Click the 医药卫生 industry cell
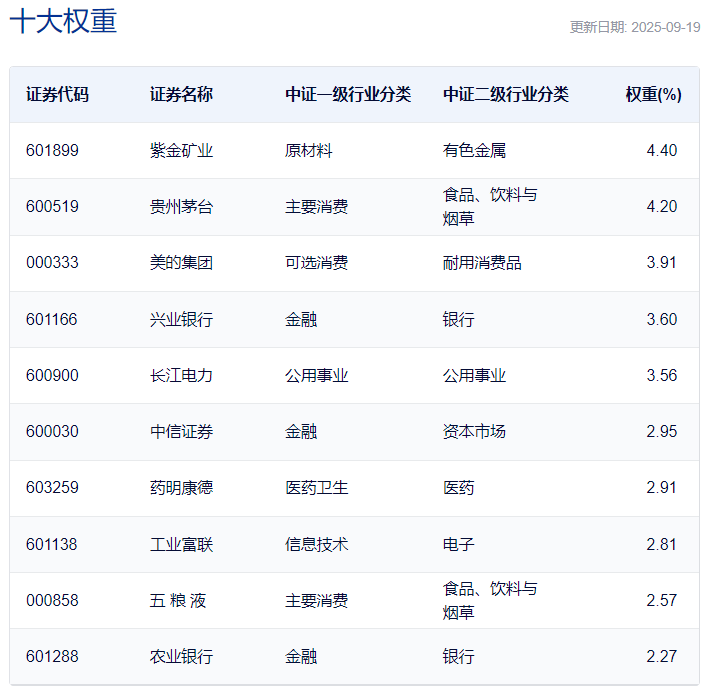Image resolution: width=709 pixels, height=698 pixels. 317,488
